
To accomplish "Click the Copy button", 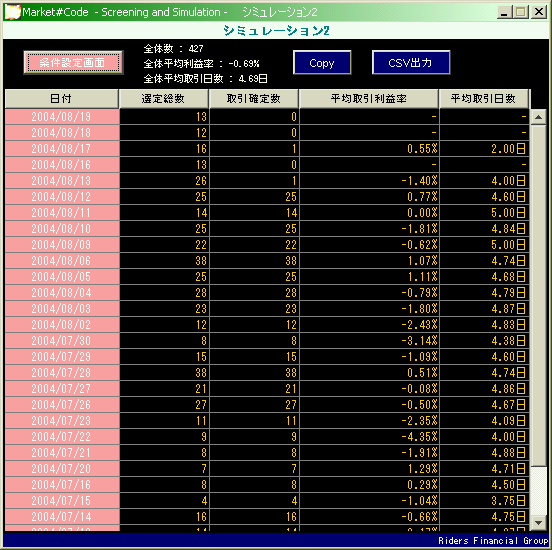I will (322, 63).
